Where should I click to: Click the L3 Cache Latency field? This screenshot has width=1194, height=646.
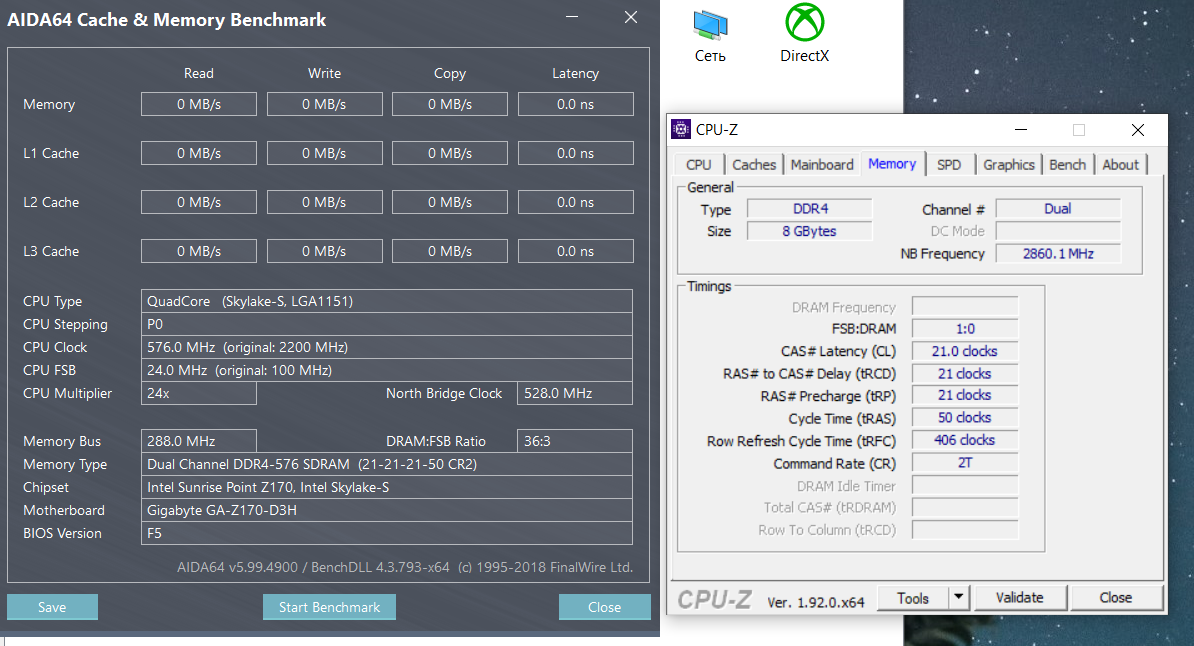[x=576, y=251]
